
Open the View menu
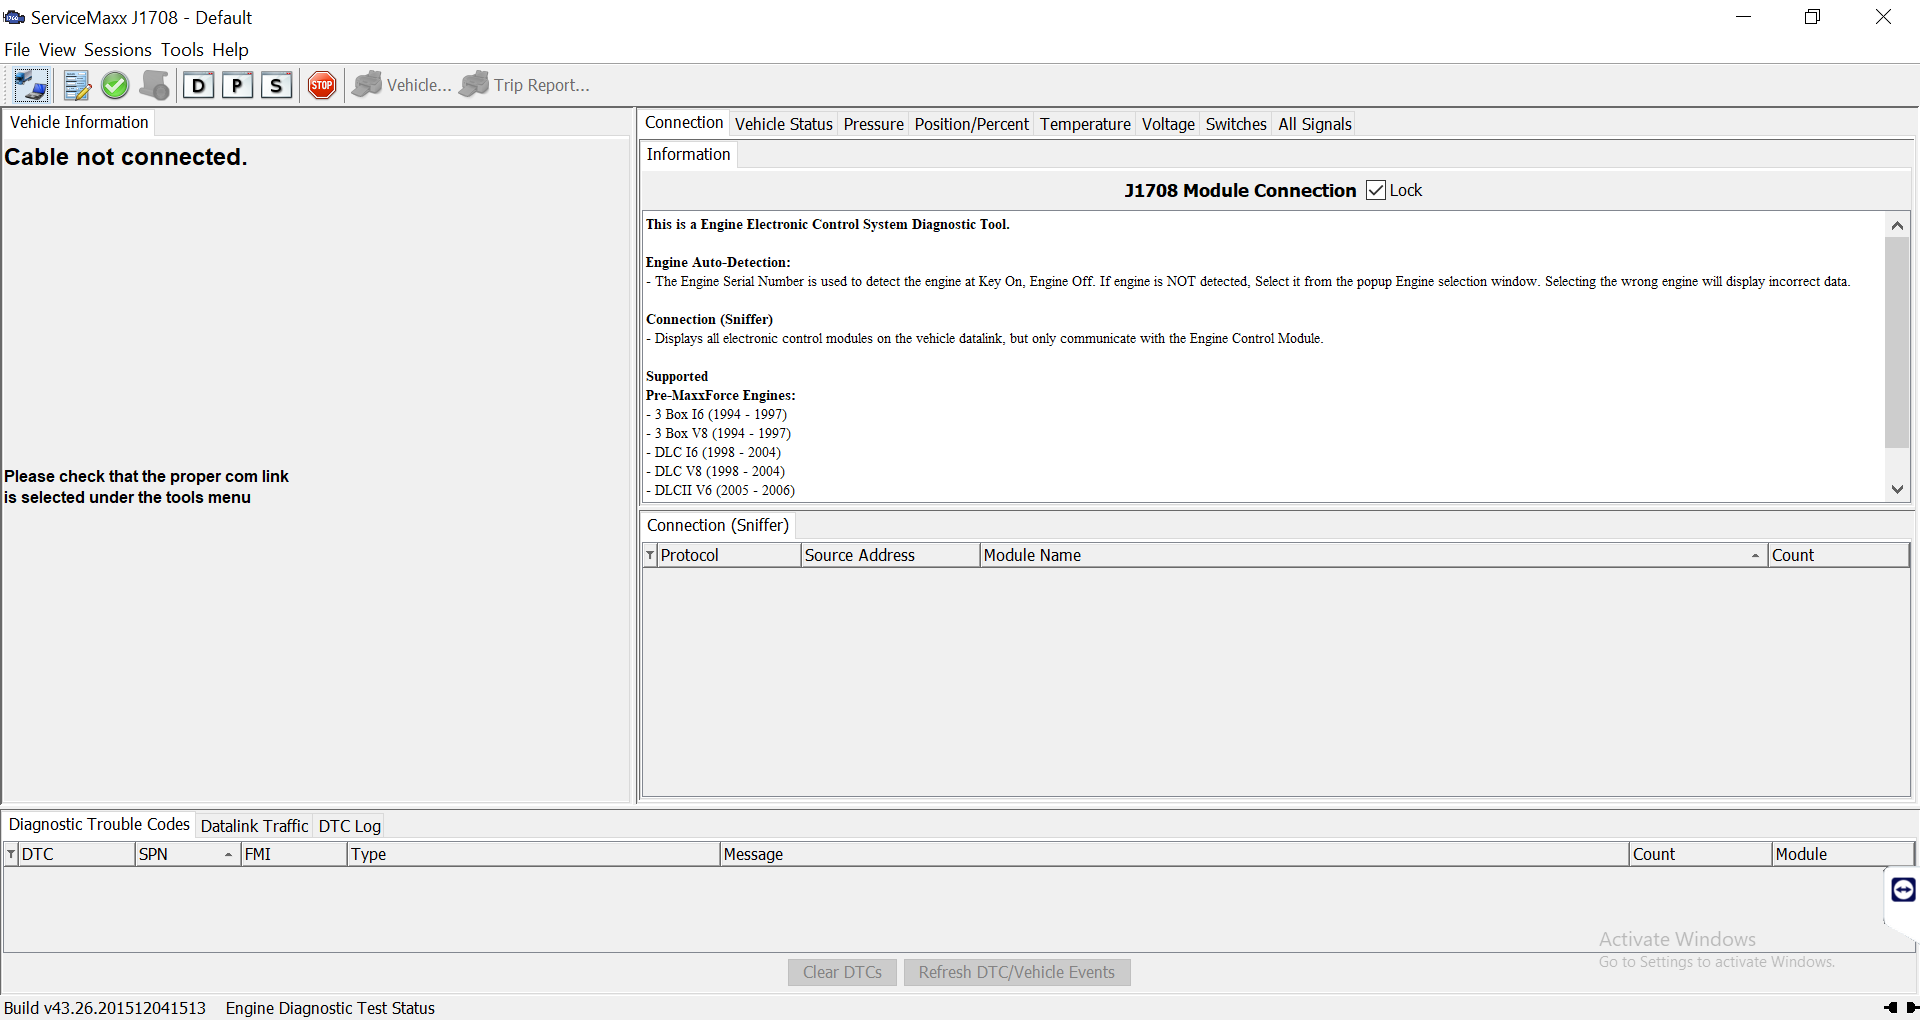tap(57, 50)
